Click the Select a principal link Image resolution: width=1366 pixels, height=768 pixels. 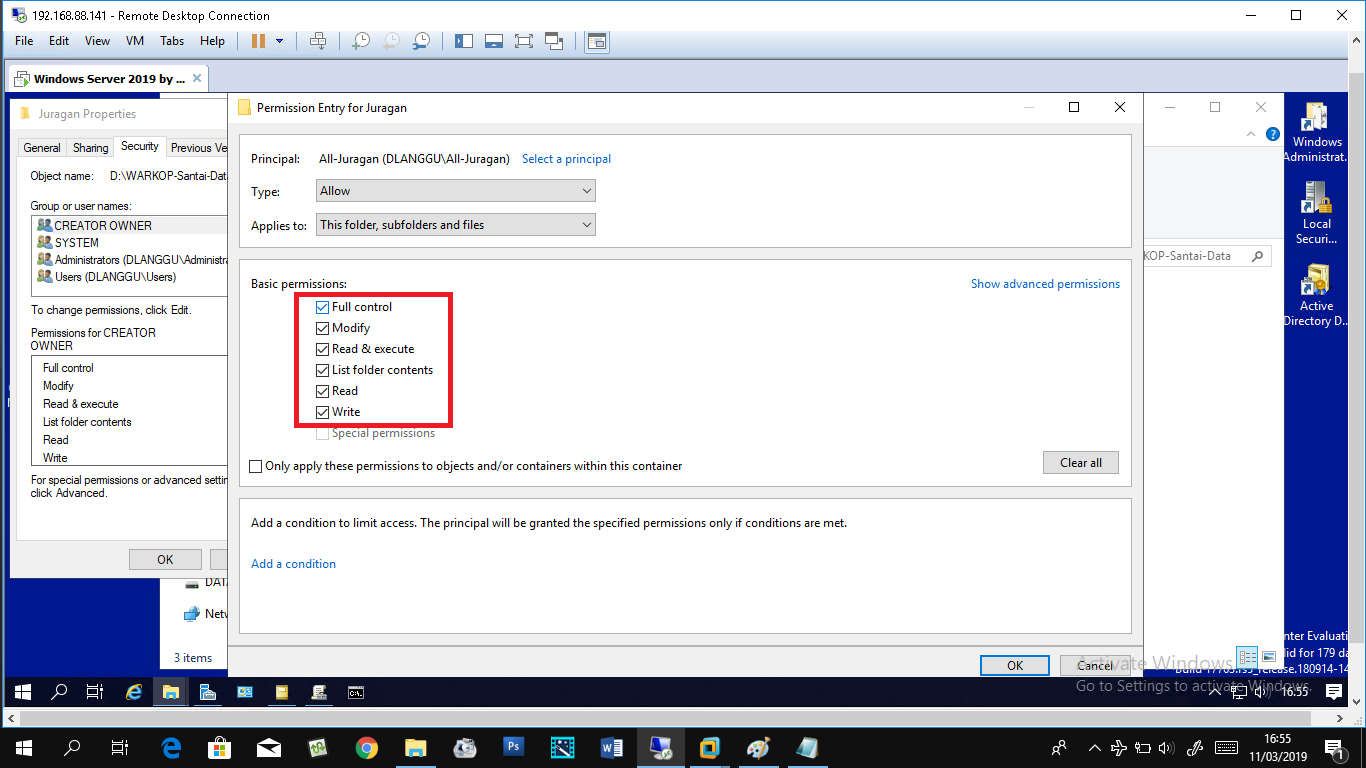(566, 158)
